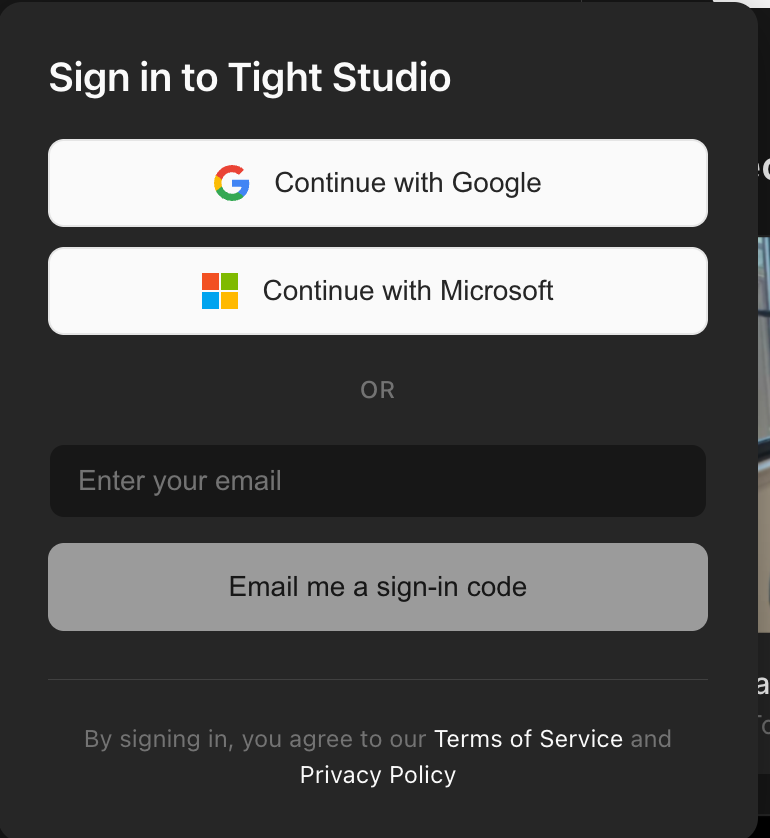
Task: Click the placeholder text in the email box
Action: pyautogui.click(x=180, y=481)
